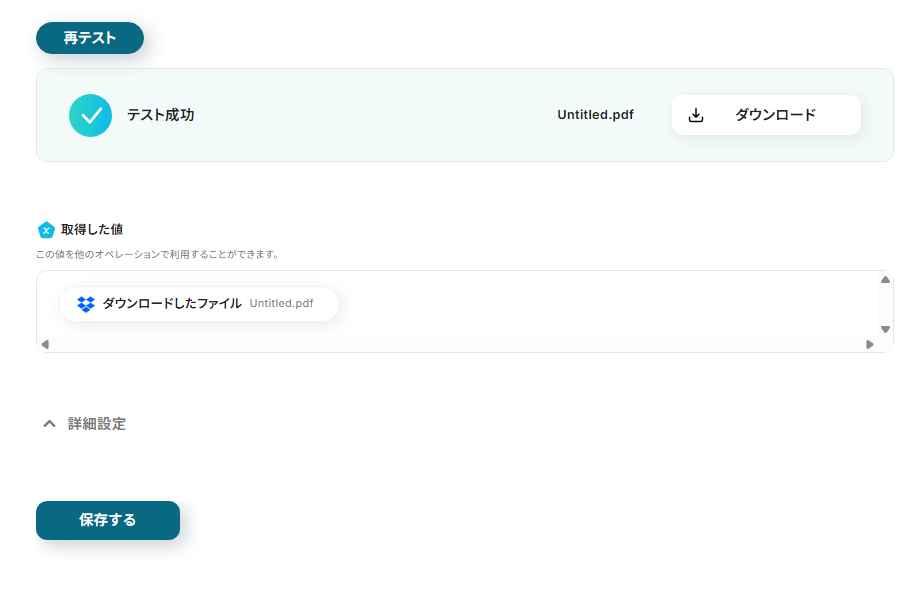
Task: Click the scroll up arrow of the values box
Action: point(885,279)
